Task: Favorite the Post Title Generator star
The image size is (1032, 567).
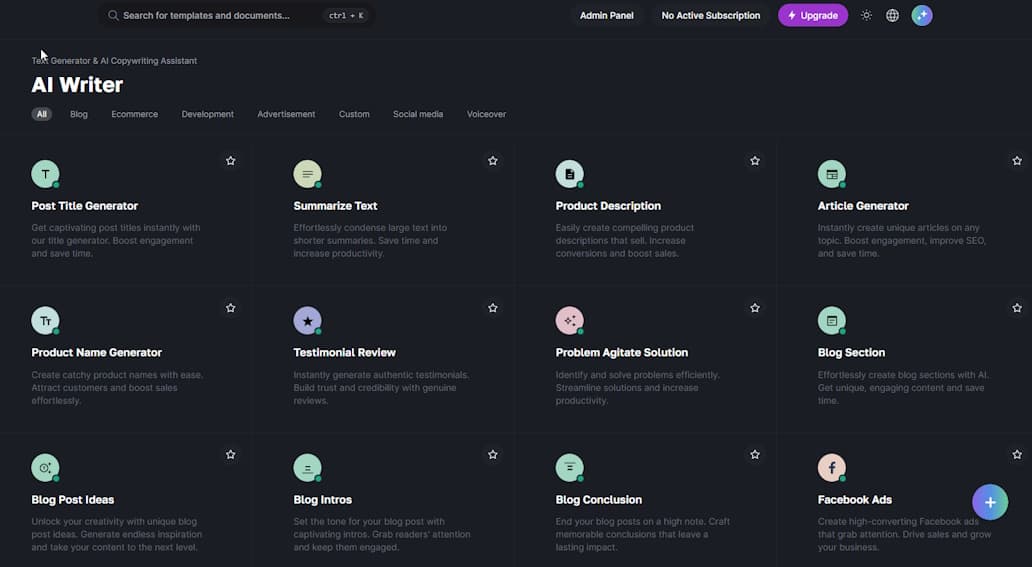Action: point(231,161)
